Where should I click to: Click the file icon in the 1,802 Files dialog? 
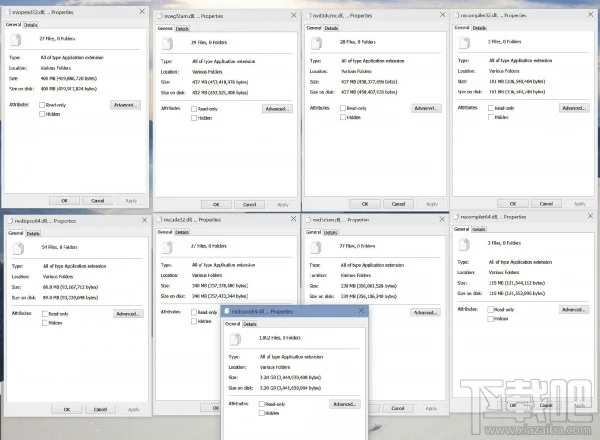(x=237, y=341)
